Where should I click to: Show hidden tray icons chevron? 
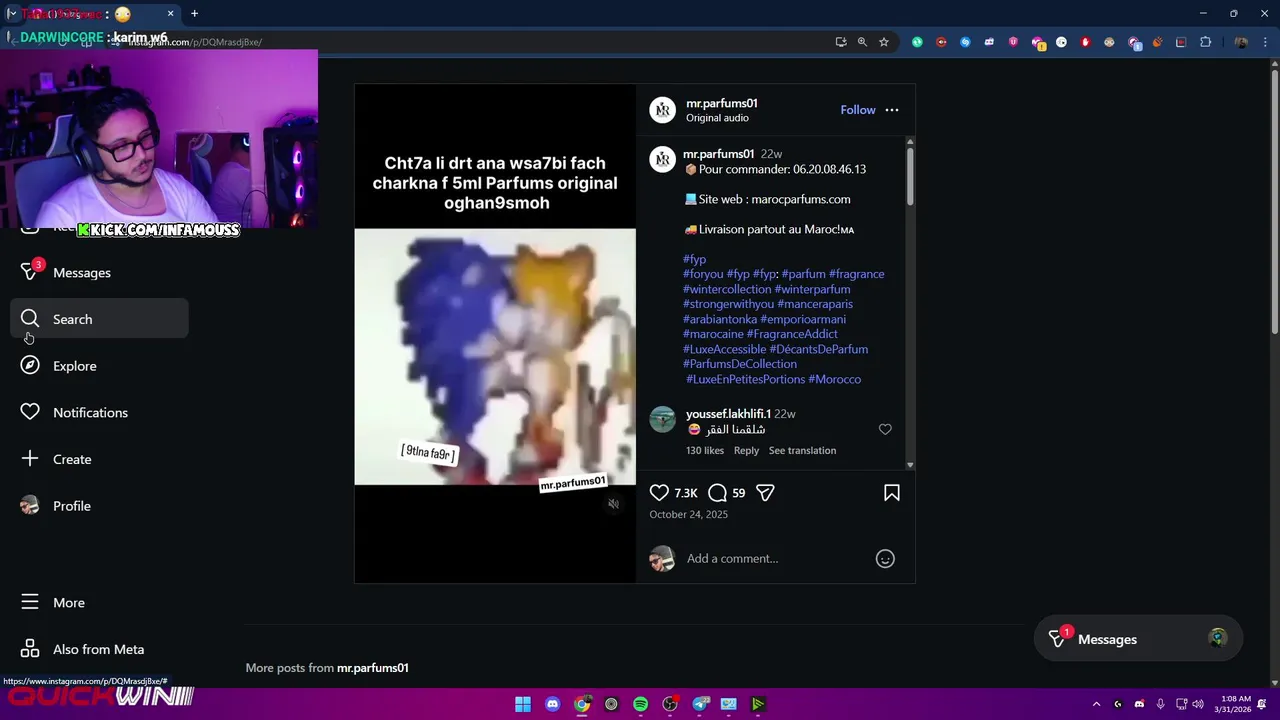tap(1096, 704)
